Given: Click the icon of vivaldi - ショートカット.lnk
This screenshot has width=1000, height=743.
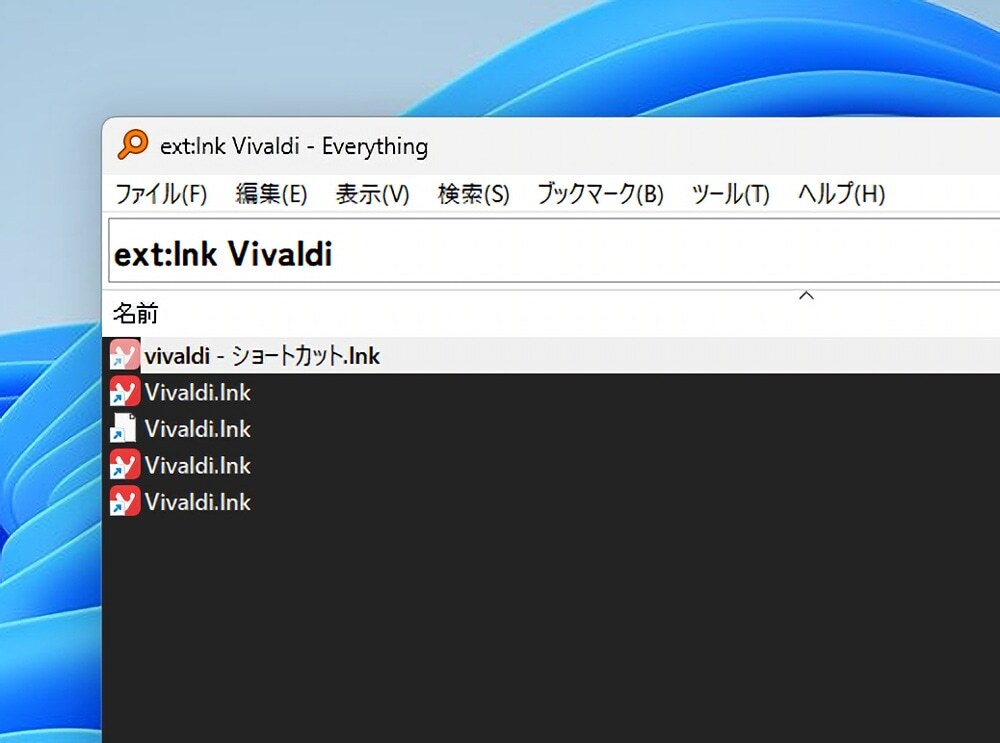Looking at the screenshot, I should (124, 355).
